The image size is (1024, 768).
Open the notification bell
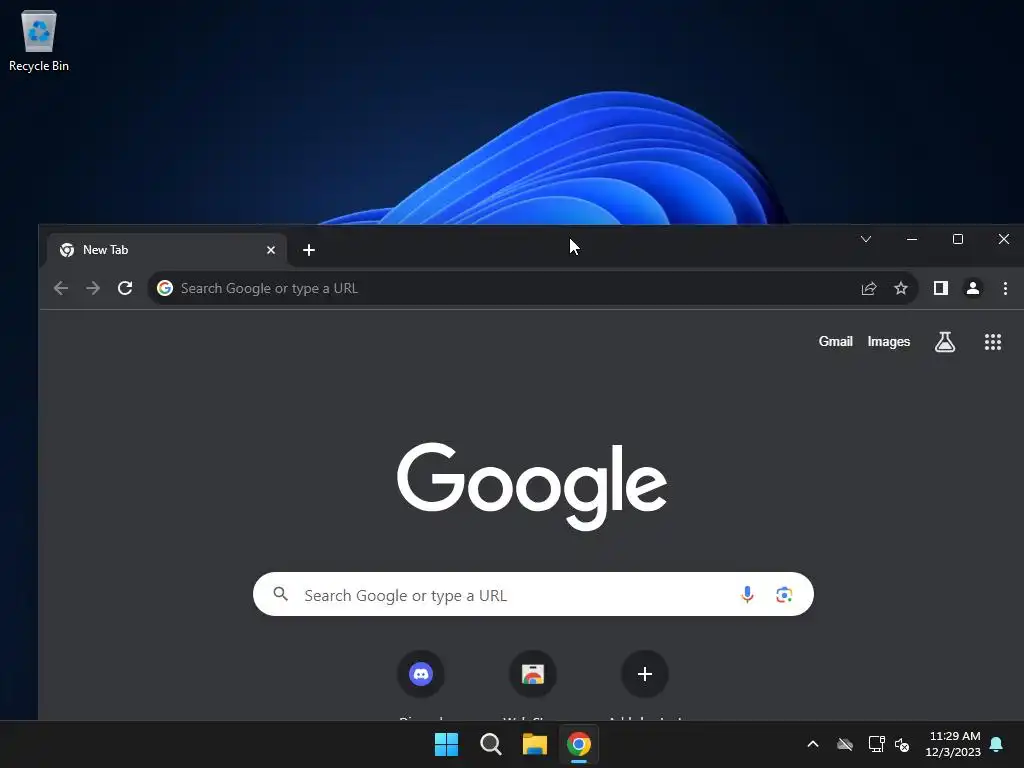tap(996, 744)
